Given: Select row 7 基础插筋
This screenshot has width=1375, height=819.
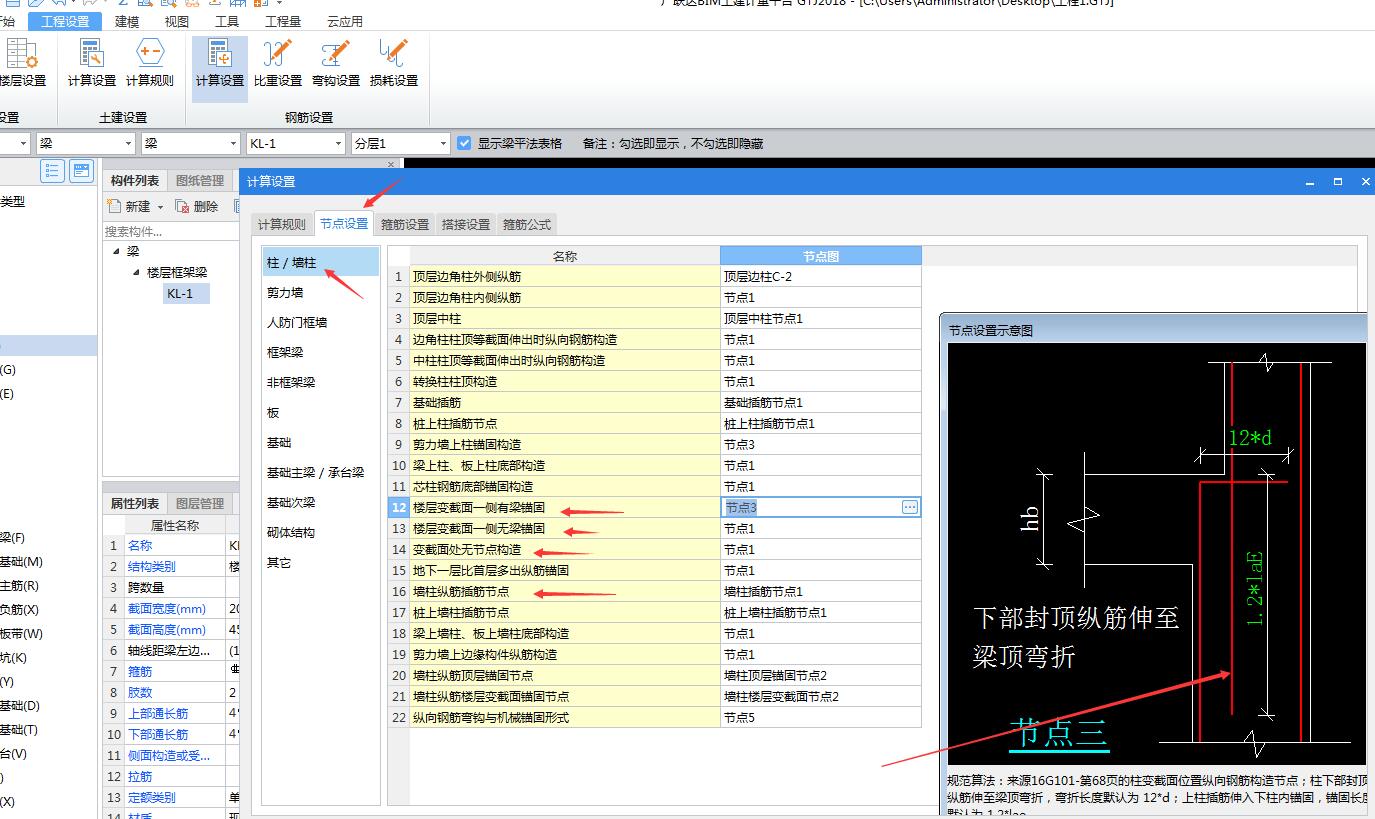Looking at the screenshot, I should click(x=565, y=402).
